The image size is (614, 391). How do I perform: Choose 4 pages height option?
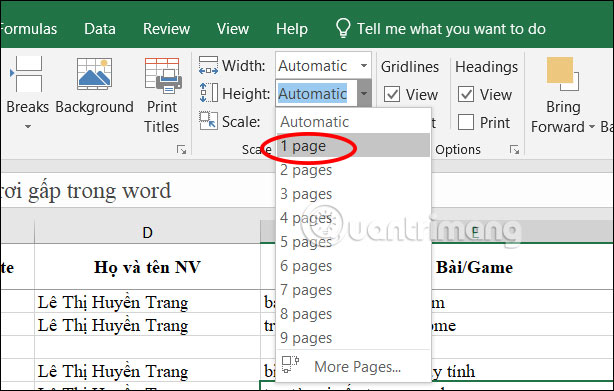point(353,218)
